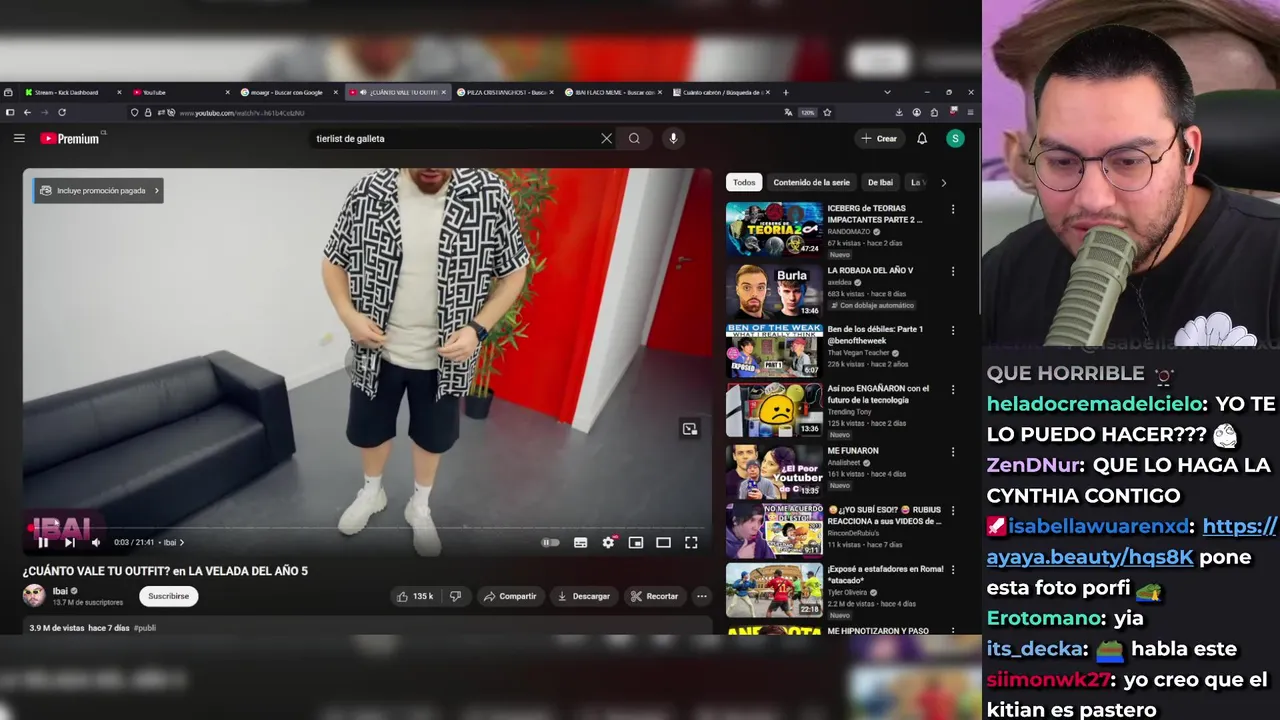Open the ayaya.beauty link in chat
This screenshot has width=1280, height=720.
point(1132,542)
